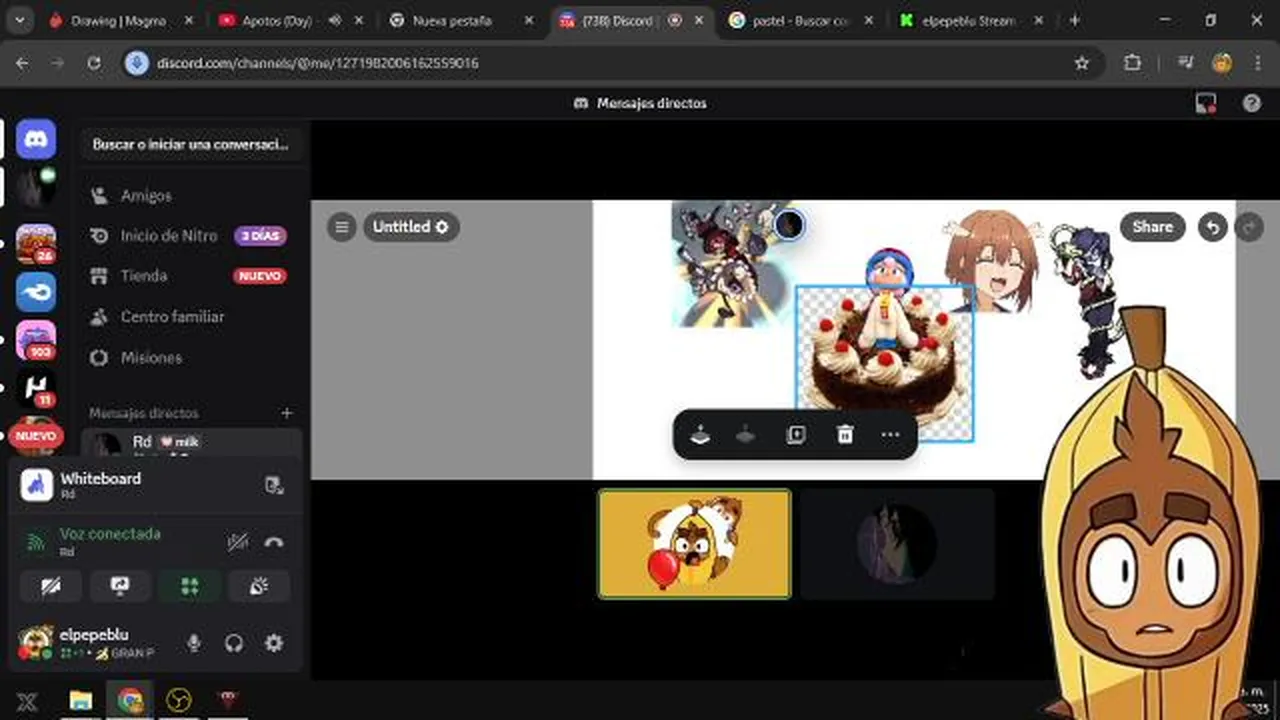
Task: Open the Misiones page
Action: click(x=191, y=357)
